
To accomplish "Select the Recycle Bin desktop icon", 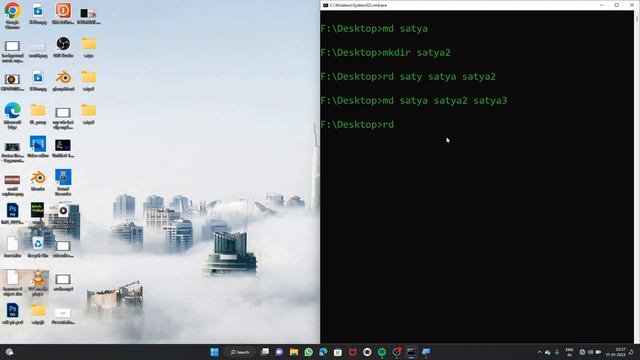I will 38,247.
